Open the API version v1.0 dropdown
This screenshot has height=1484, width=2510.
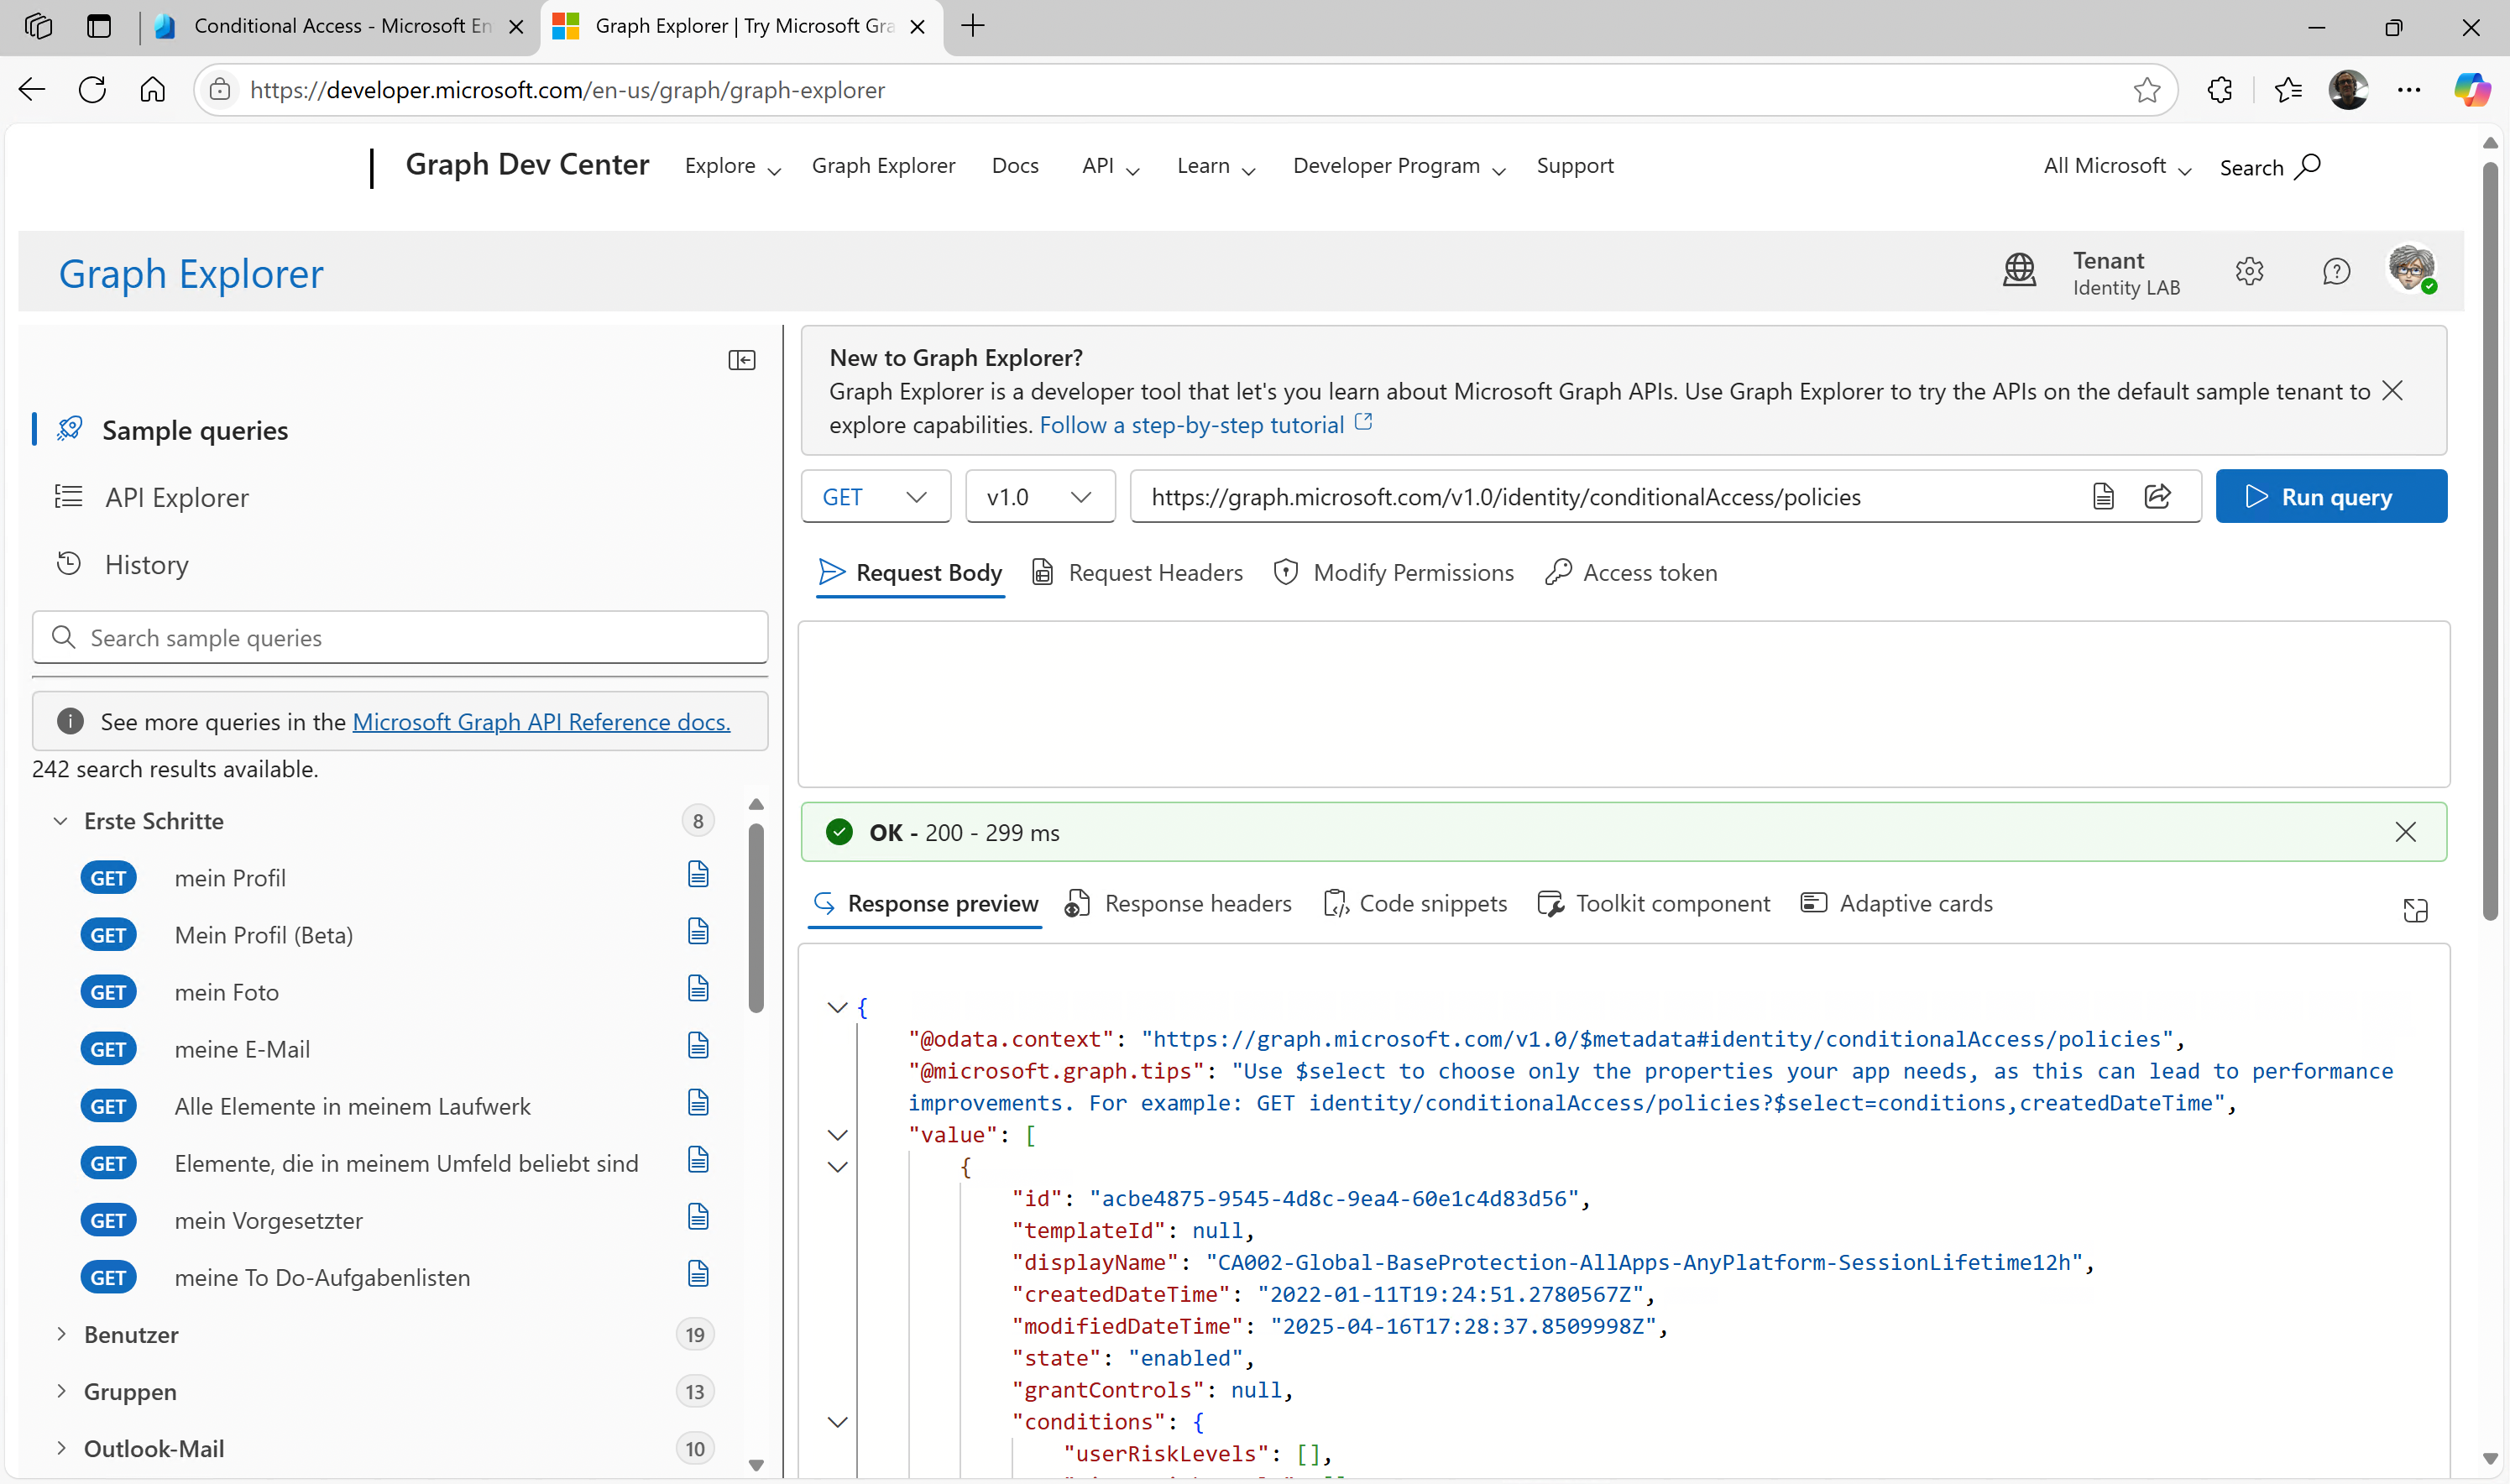pos(1040,496)
